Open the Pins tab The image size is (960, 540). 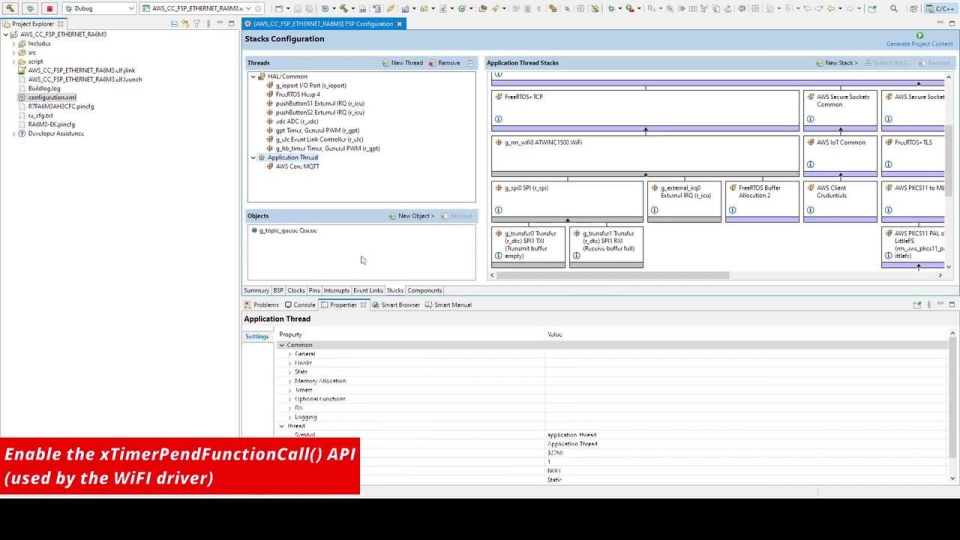pyautogui.click(x=314, y=291)
